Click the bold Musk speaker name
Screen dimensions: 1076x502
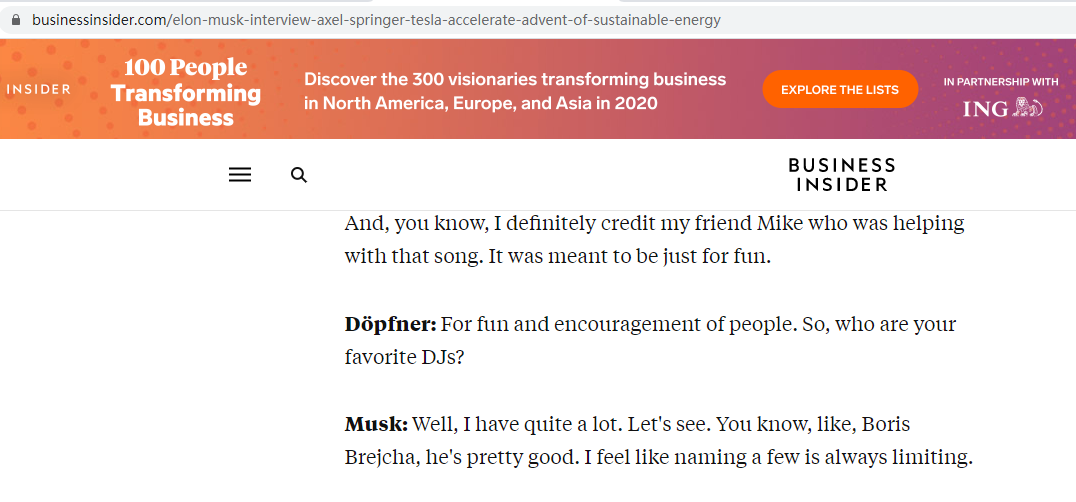point(376,425)
